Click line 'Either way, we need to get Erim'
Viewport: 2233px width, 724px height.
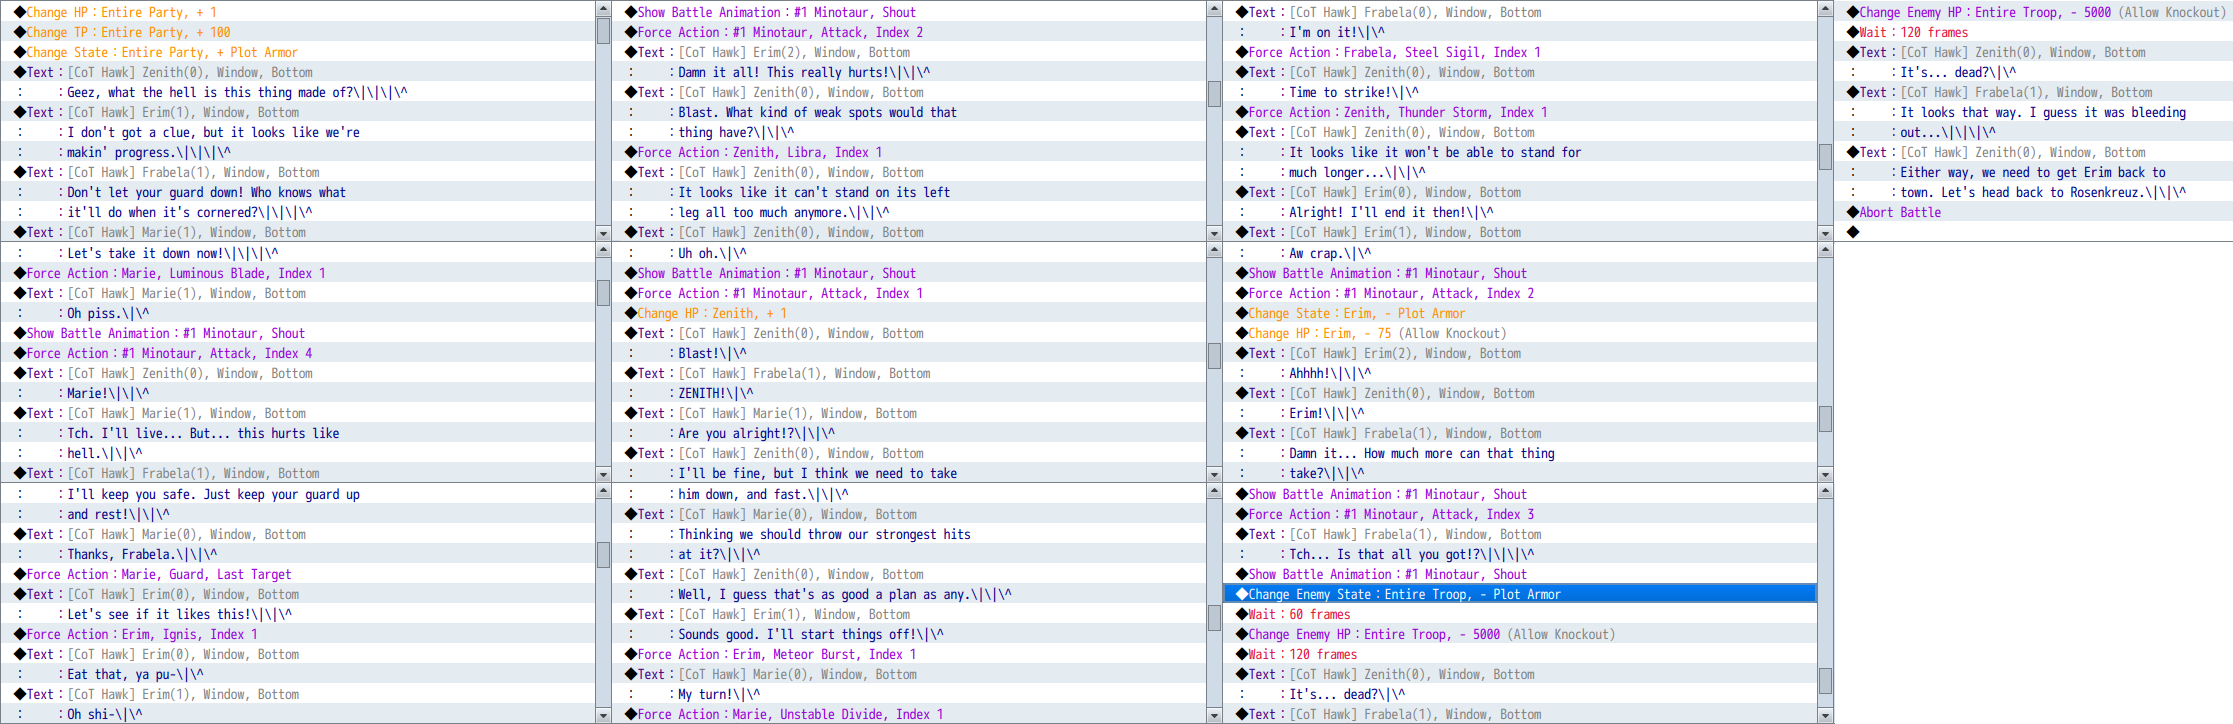point(2033,172)
